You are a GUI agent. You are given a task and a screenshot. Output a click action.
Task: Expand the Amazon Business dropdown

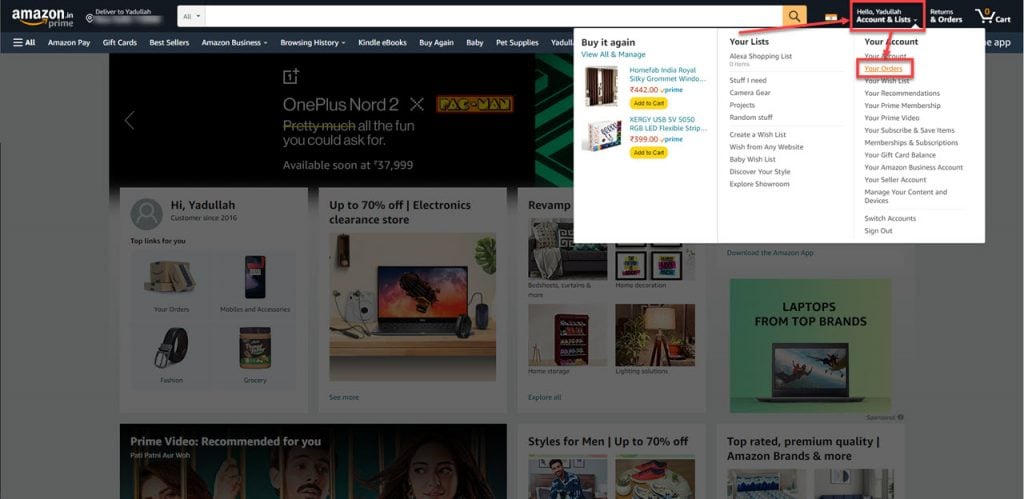coord(234,42)
